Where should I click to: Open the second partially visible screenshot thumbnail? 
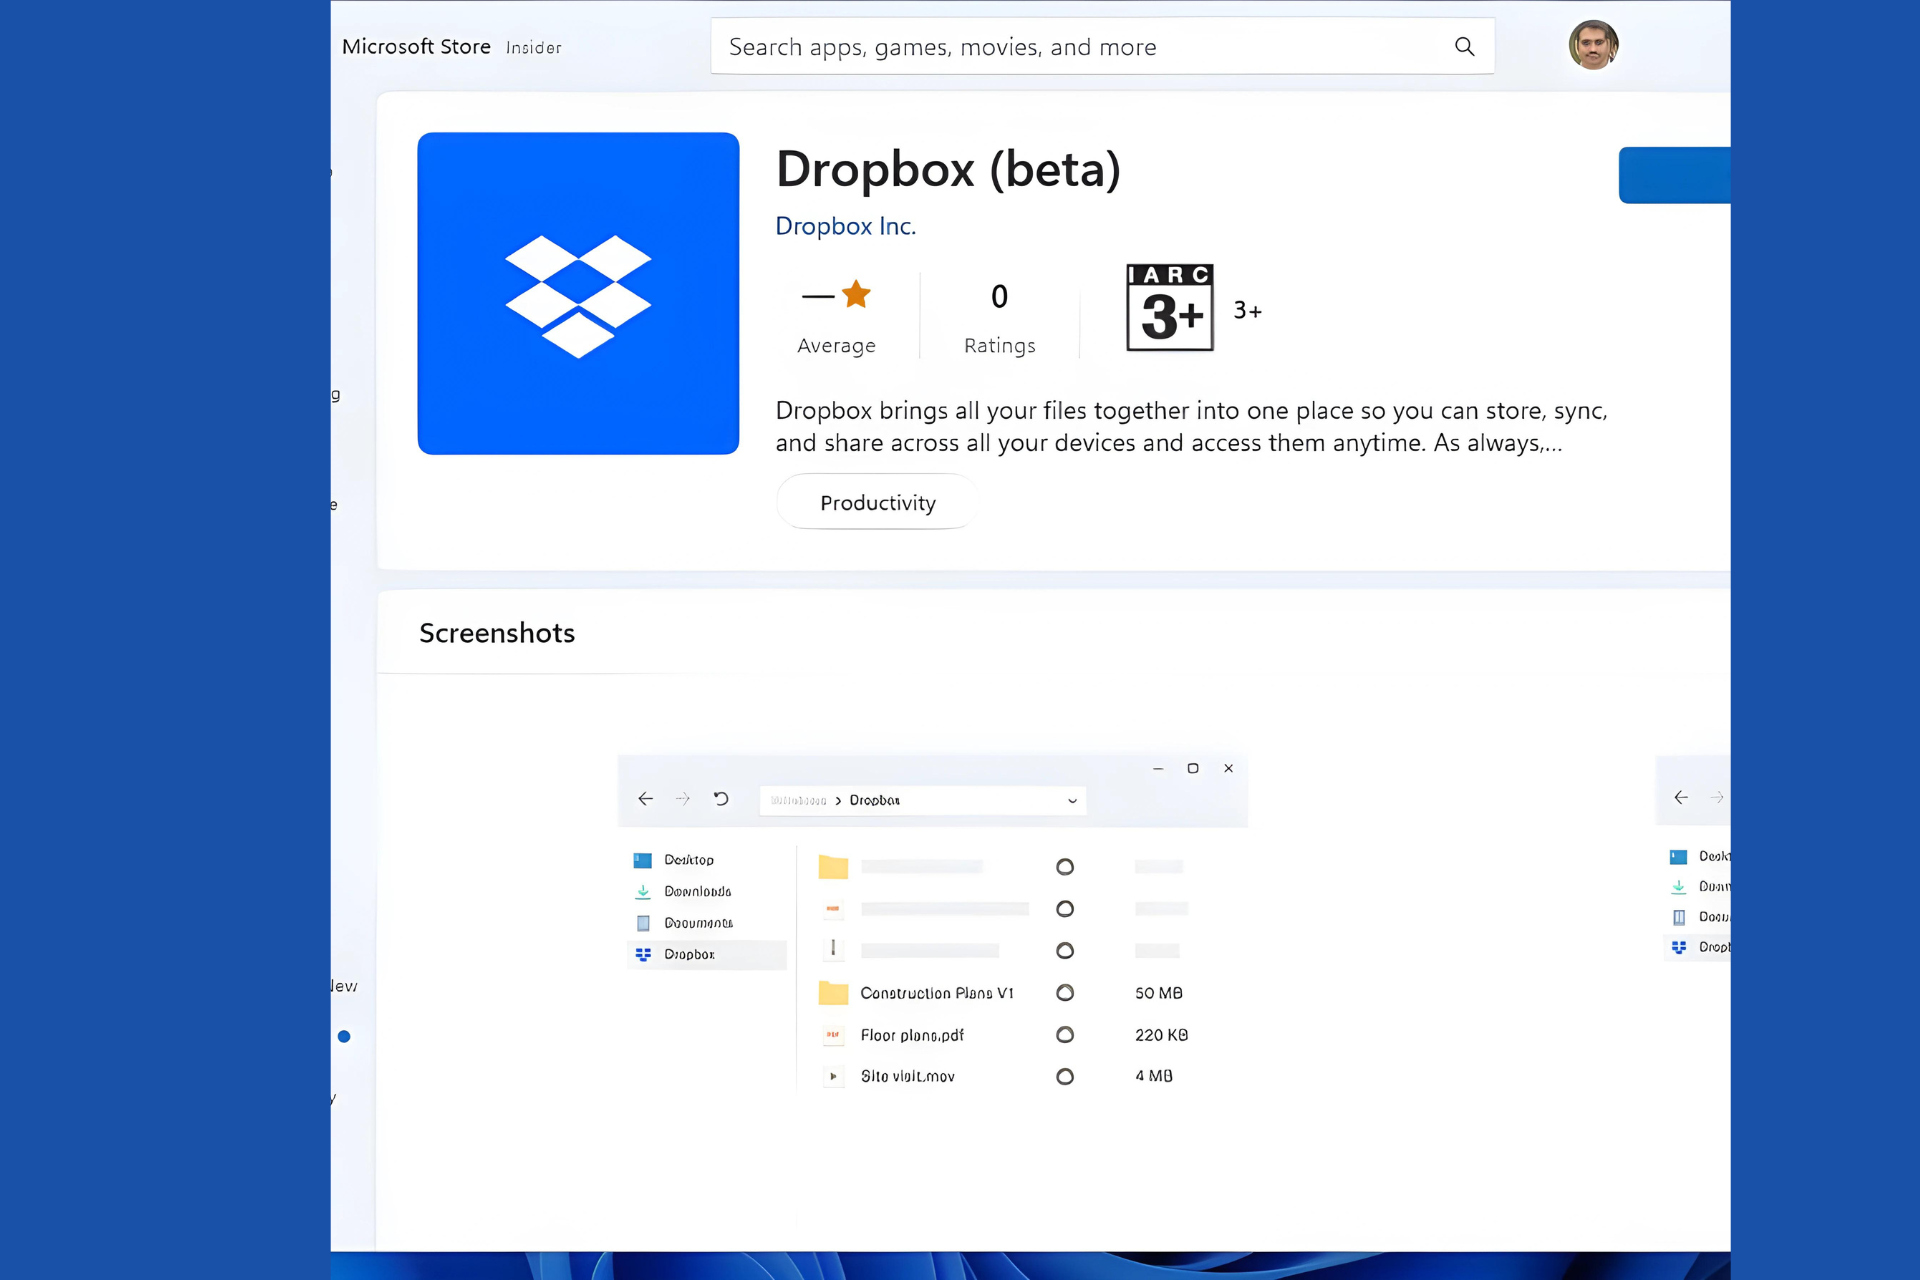[1694, 860]
